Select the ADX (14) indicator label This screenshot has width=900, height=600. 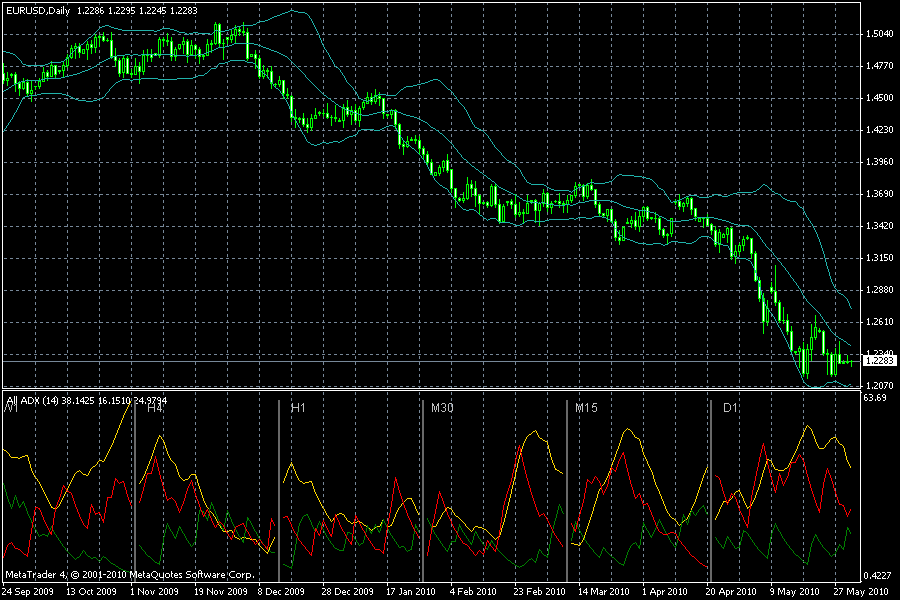39,401
